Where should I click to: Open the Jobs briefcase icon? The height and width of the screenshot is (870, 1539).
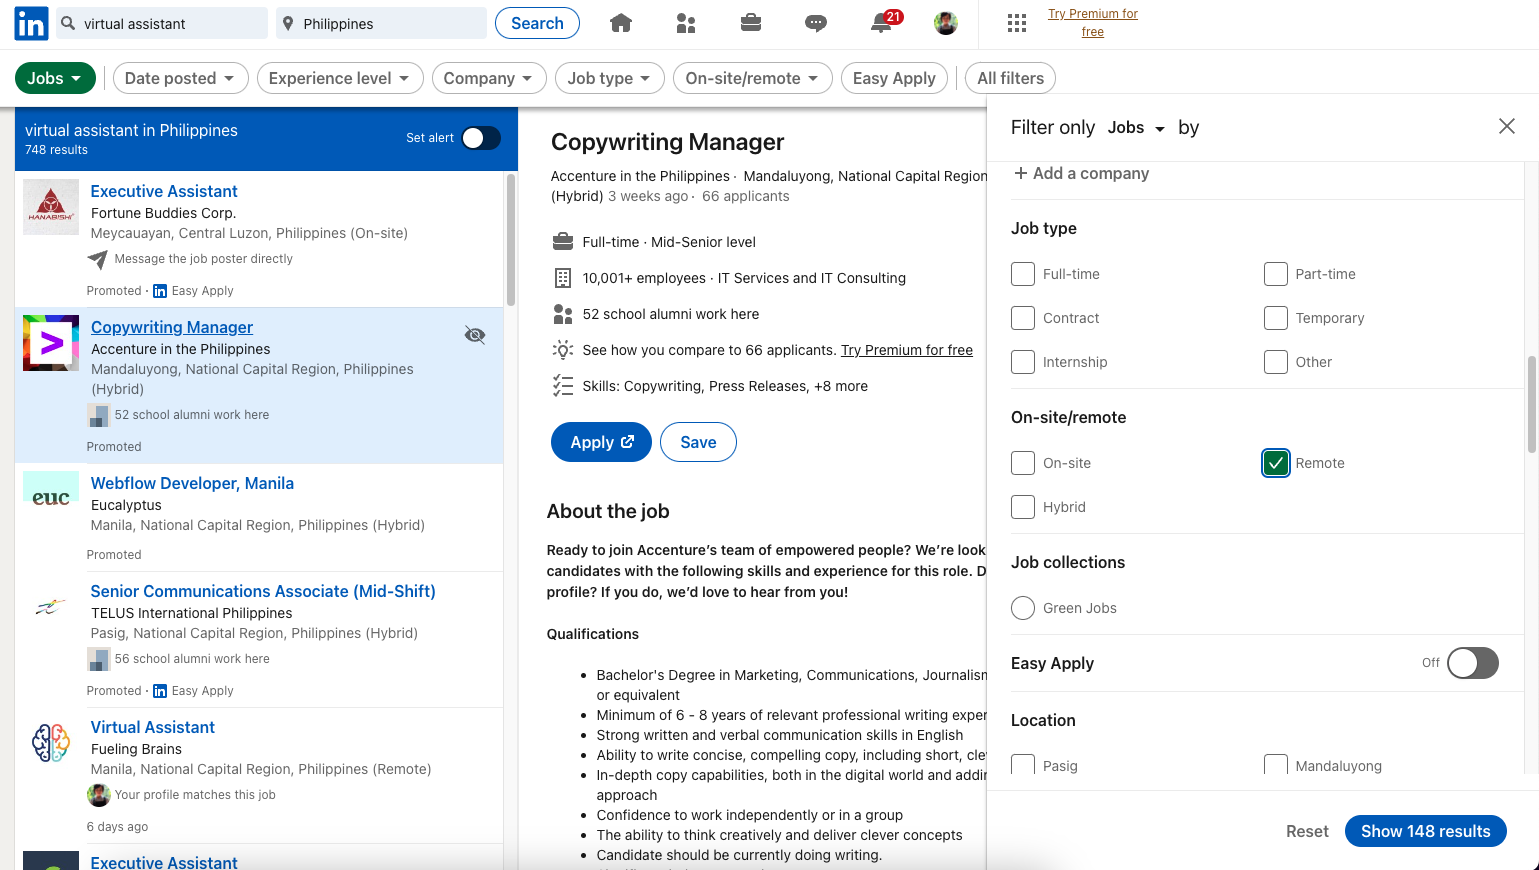point(751,23)
